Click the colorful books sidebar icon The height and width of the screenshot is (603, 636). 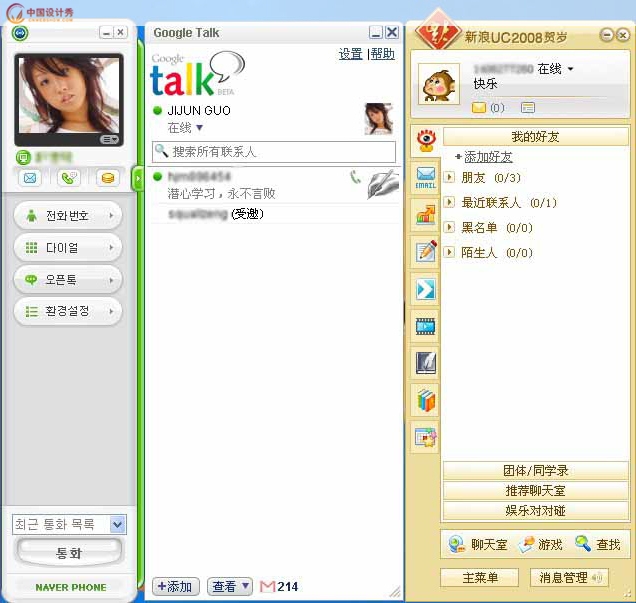pyautogui.click(x=425, y=400)
